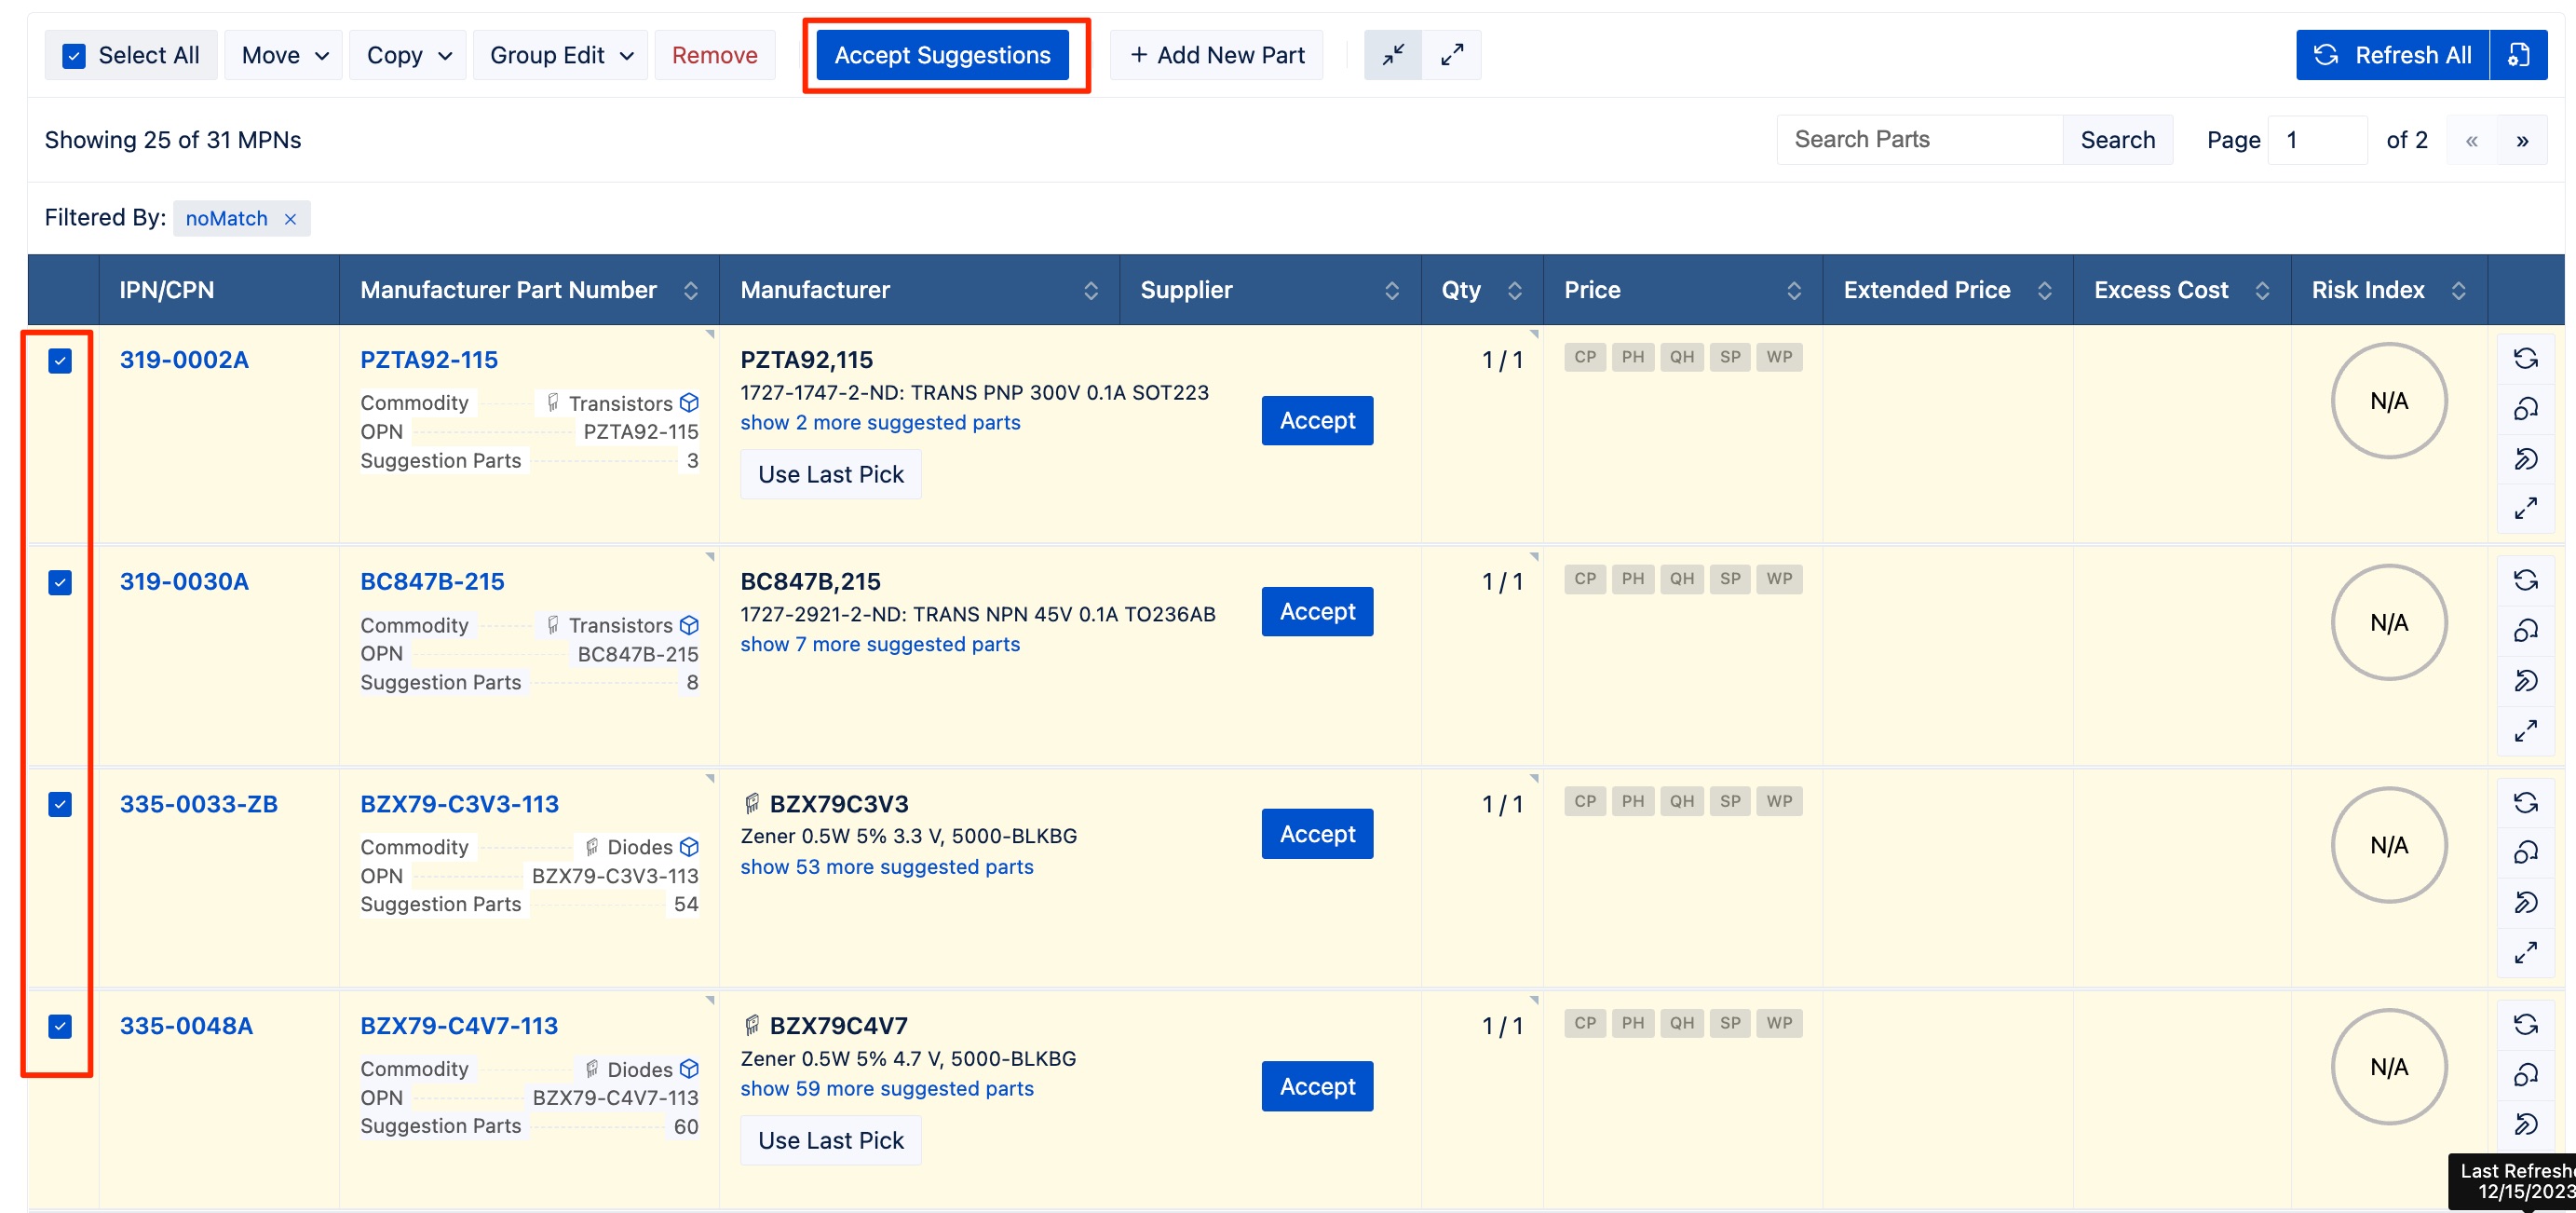The height and width of the screenshot is (1213, 2576).
Task: Click the Page number field
Action: 2317,140
